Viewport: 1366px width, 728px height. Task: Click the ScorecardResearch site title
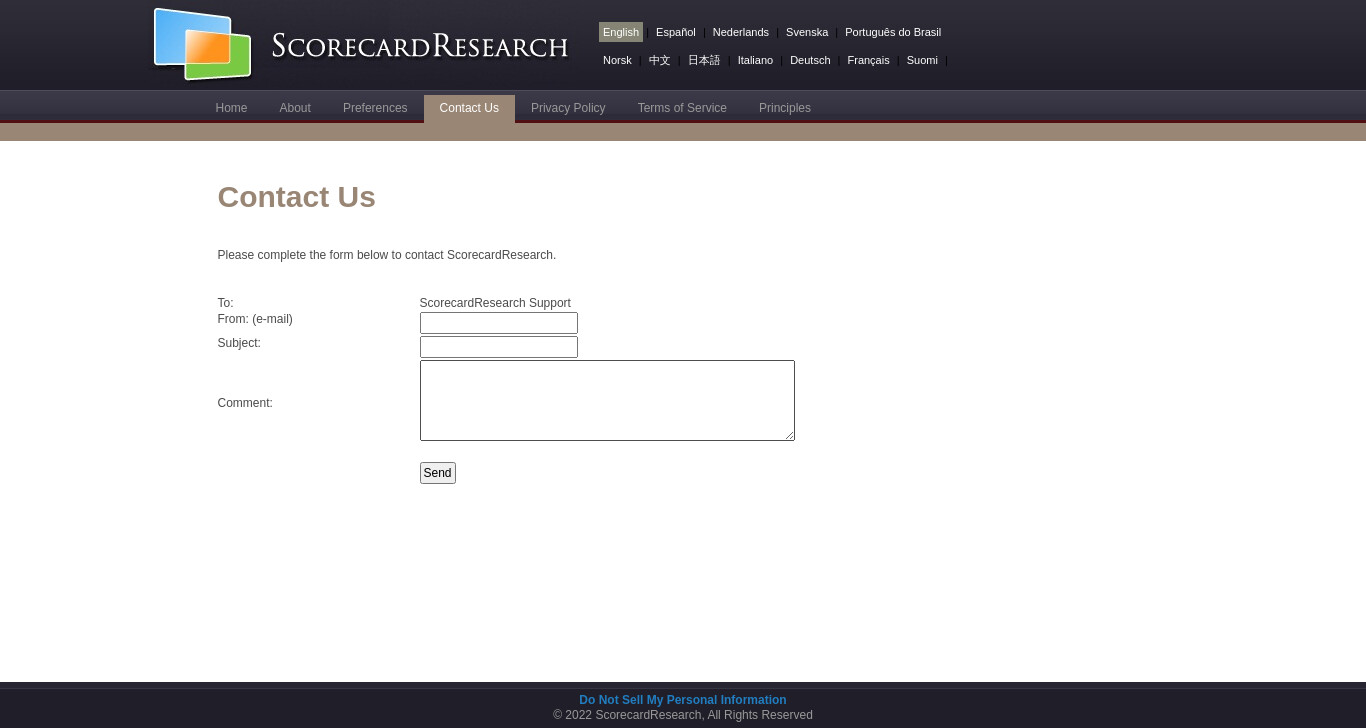click(x=420, y=46)
